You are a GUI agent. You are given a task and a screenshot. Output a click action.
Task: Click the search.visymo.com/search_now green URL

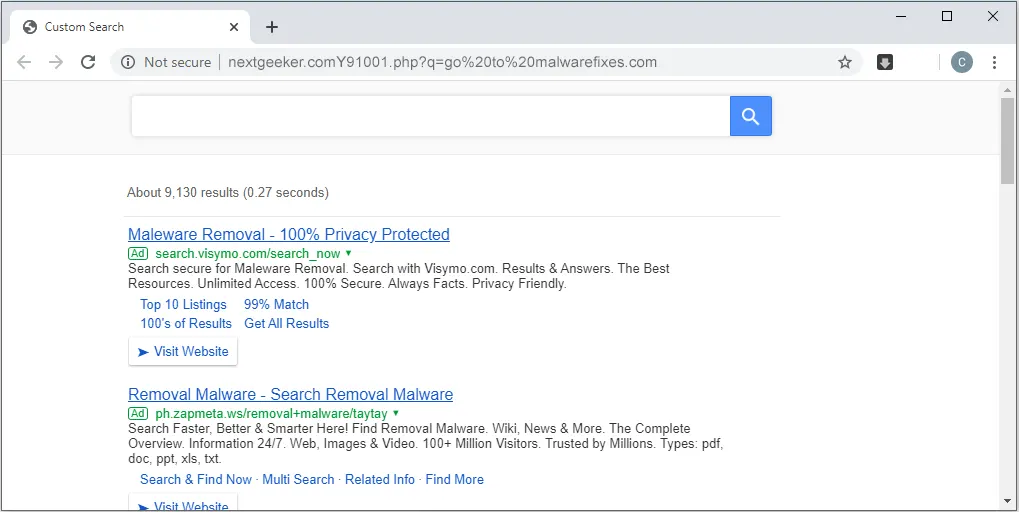pos(248,253)
